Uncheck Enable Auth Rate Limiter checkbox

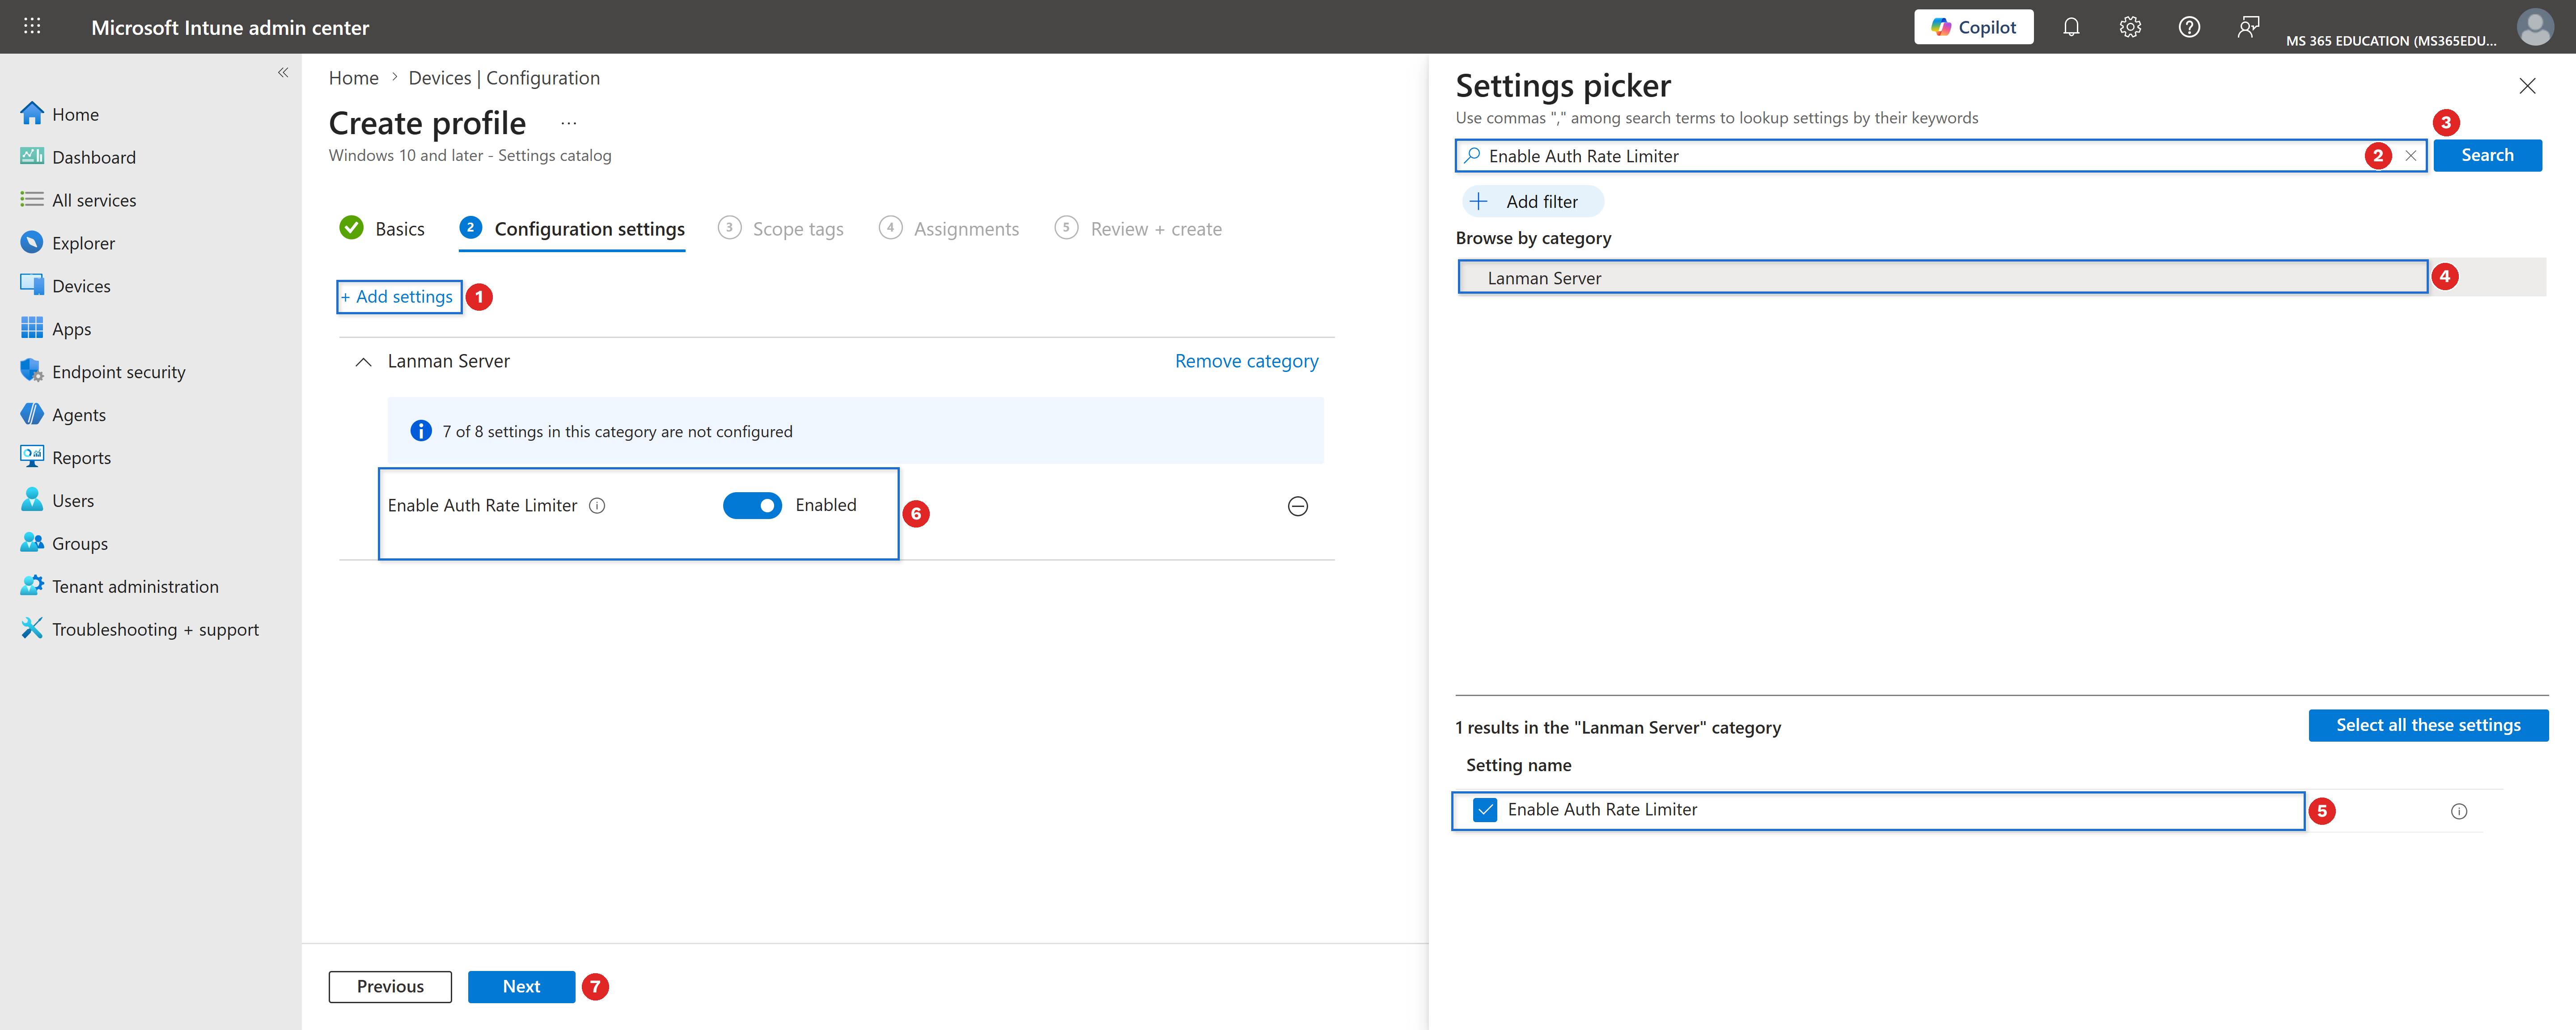tap(1485, 810)
